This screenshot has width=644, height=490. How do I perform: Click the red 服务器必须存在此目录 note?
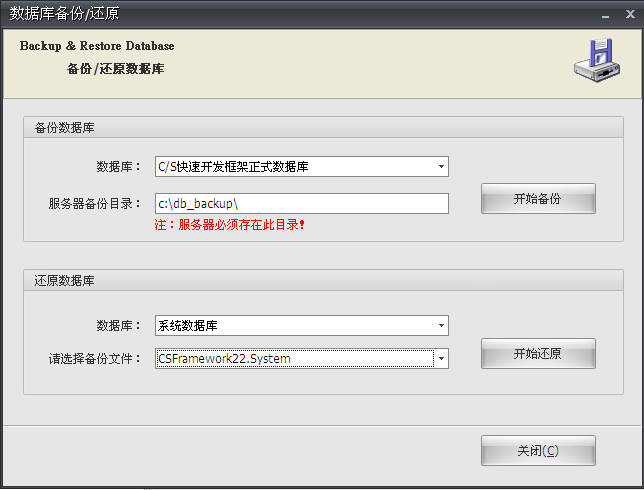click(229, 225)
